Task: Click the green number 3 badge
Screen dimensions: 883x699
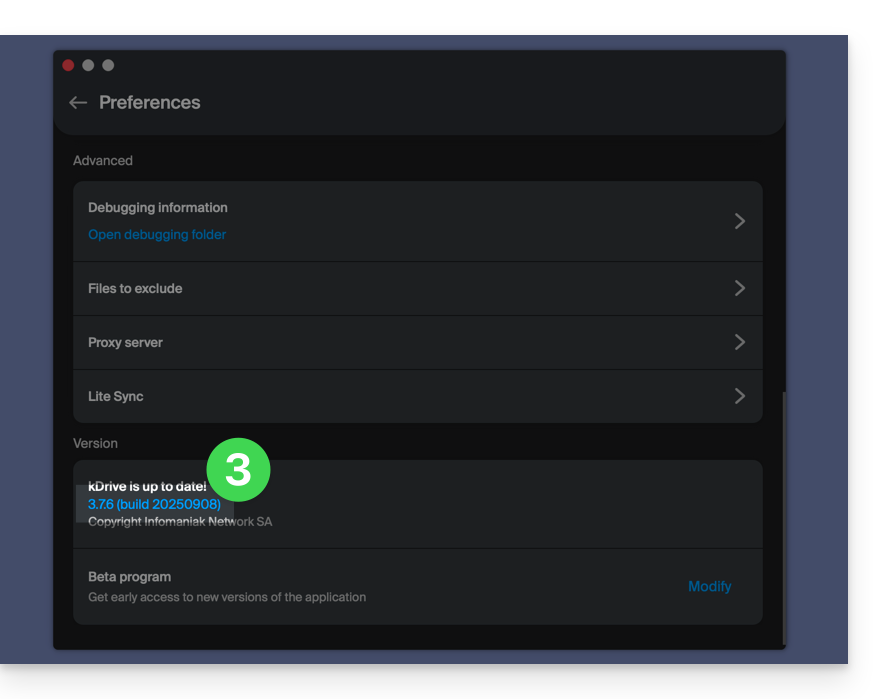Action: coord(238,470)
